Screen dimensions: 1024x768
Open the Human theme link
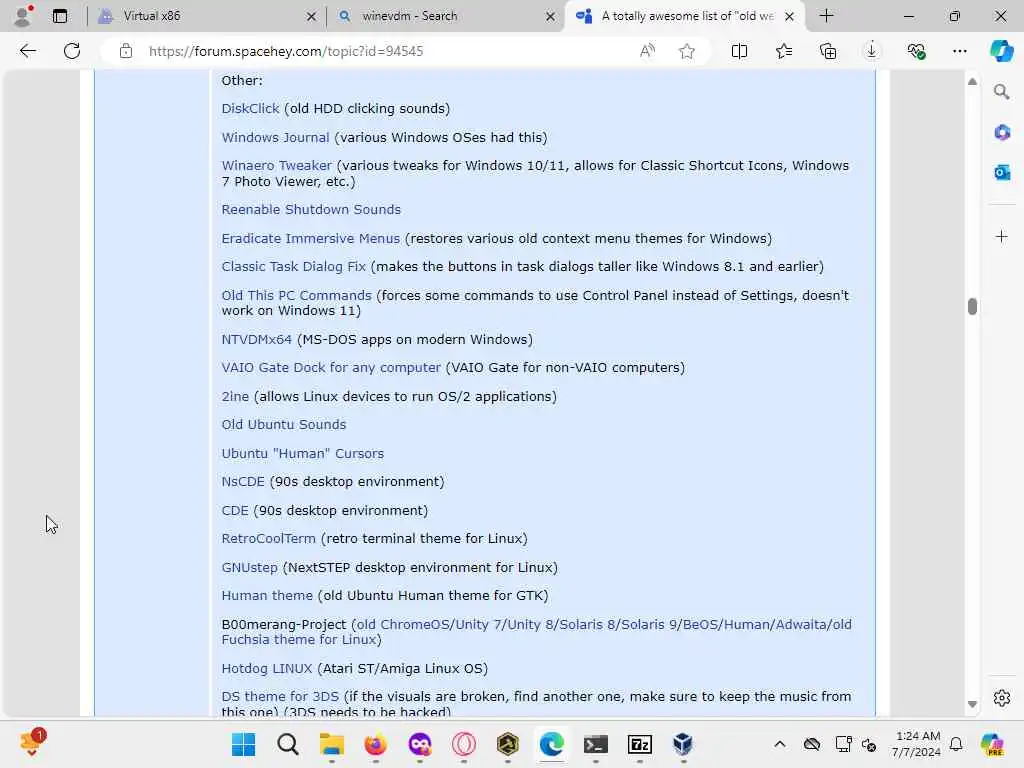pyautogui.click(x=266, y=596)
